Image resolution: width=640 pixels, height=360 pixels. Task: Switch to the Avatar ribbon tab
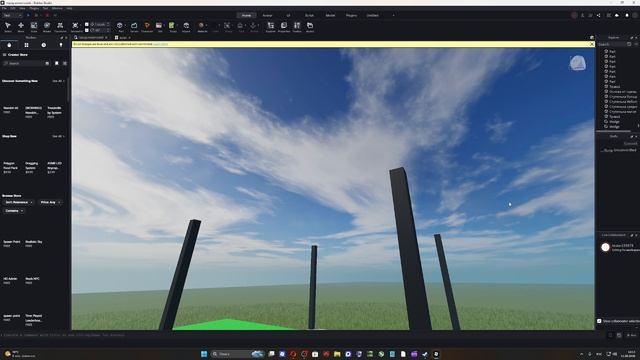point(267,16)
